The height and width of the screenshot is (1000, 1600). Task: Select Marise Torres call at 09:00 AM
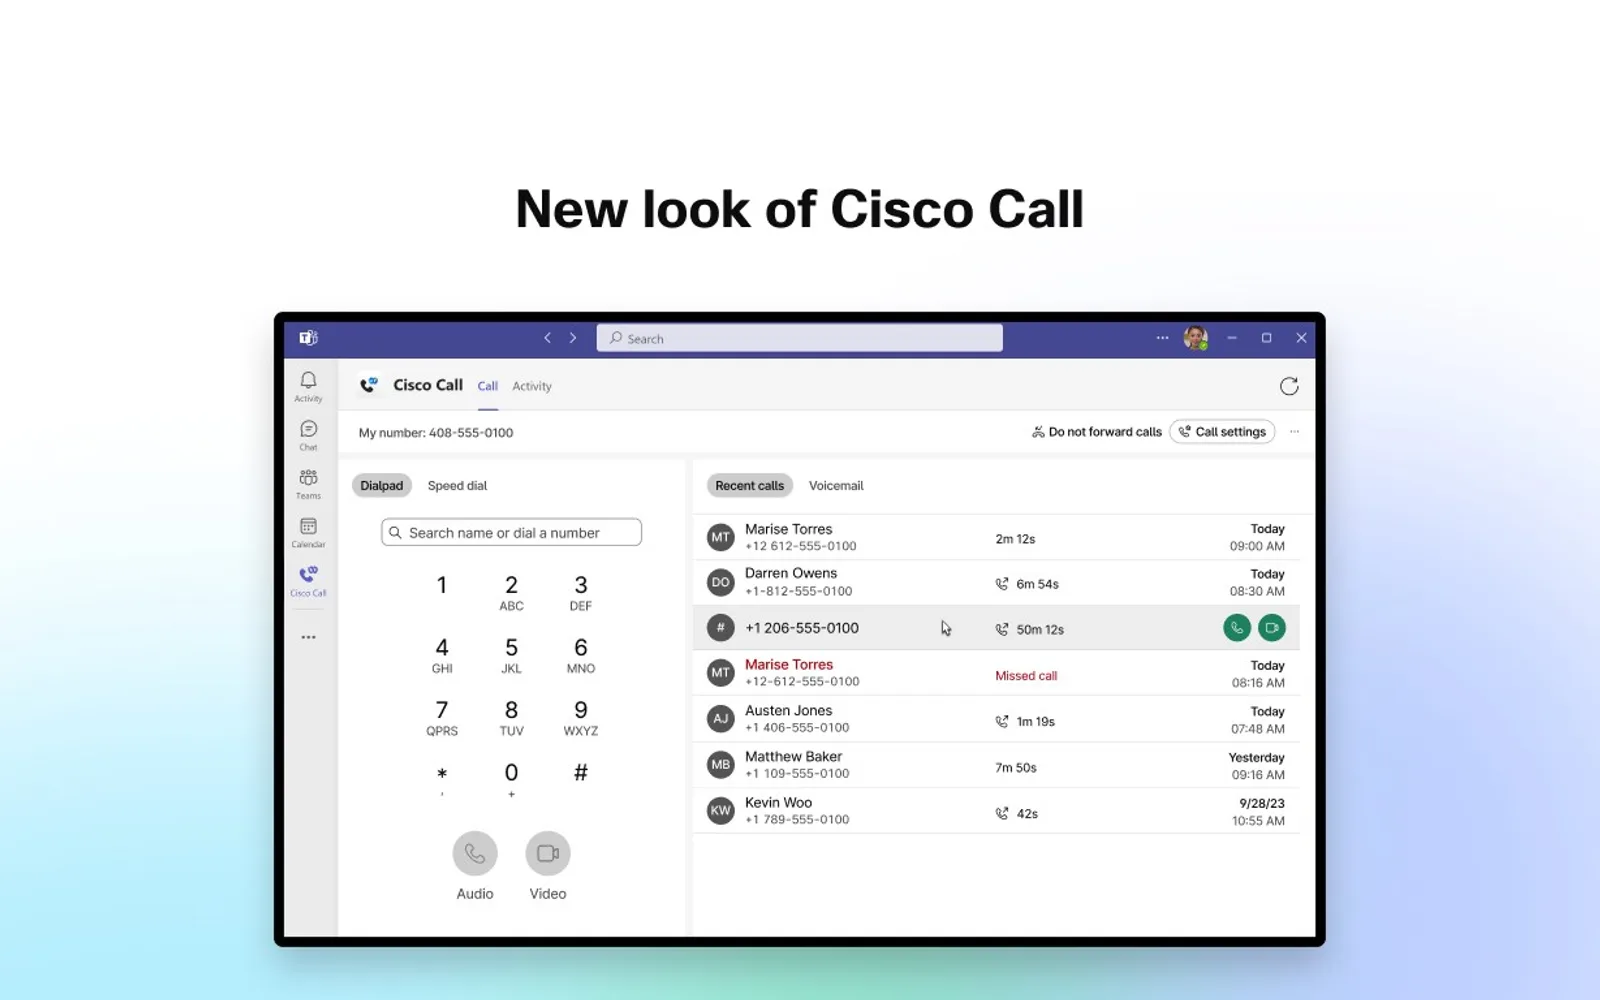pos(996,538)
